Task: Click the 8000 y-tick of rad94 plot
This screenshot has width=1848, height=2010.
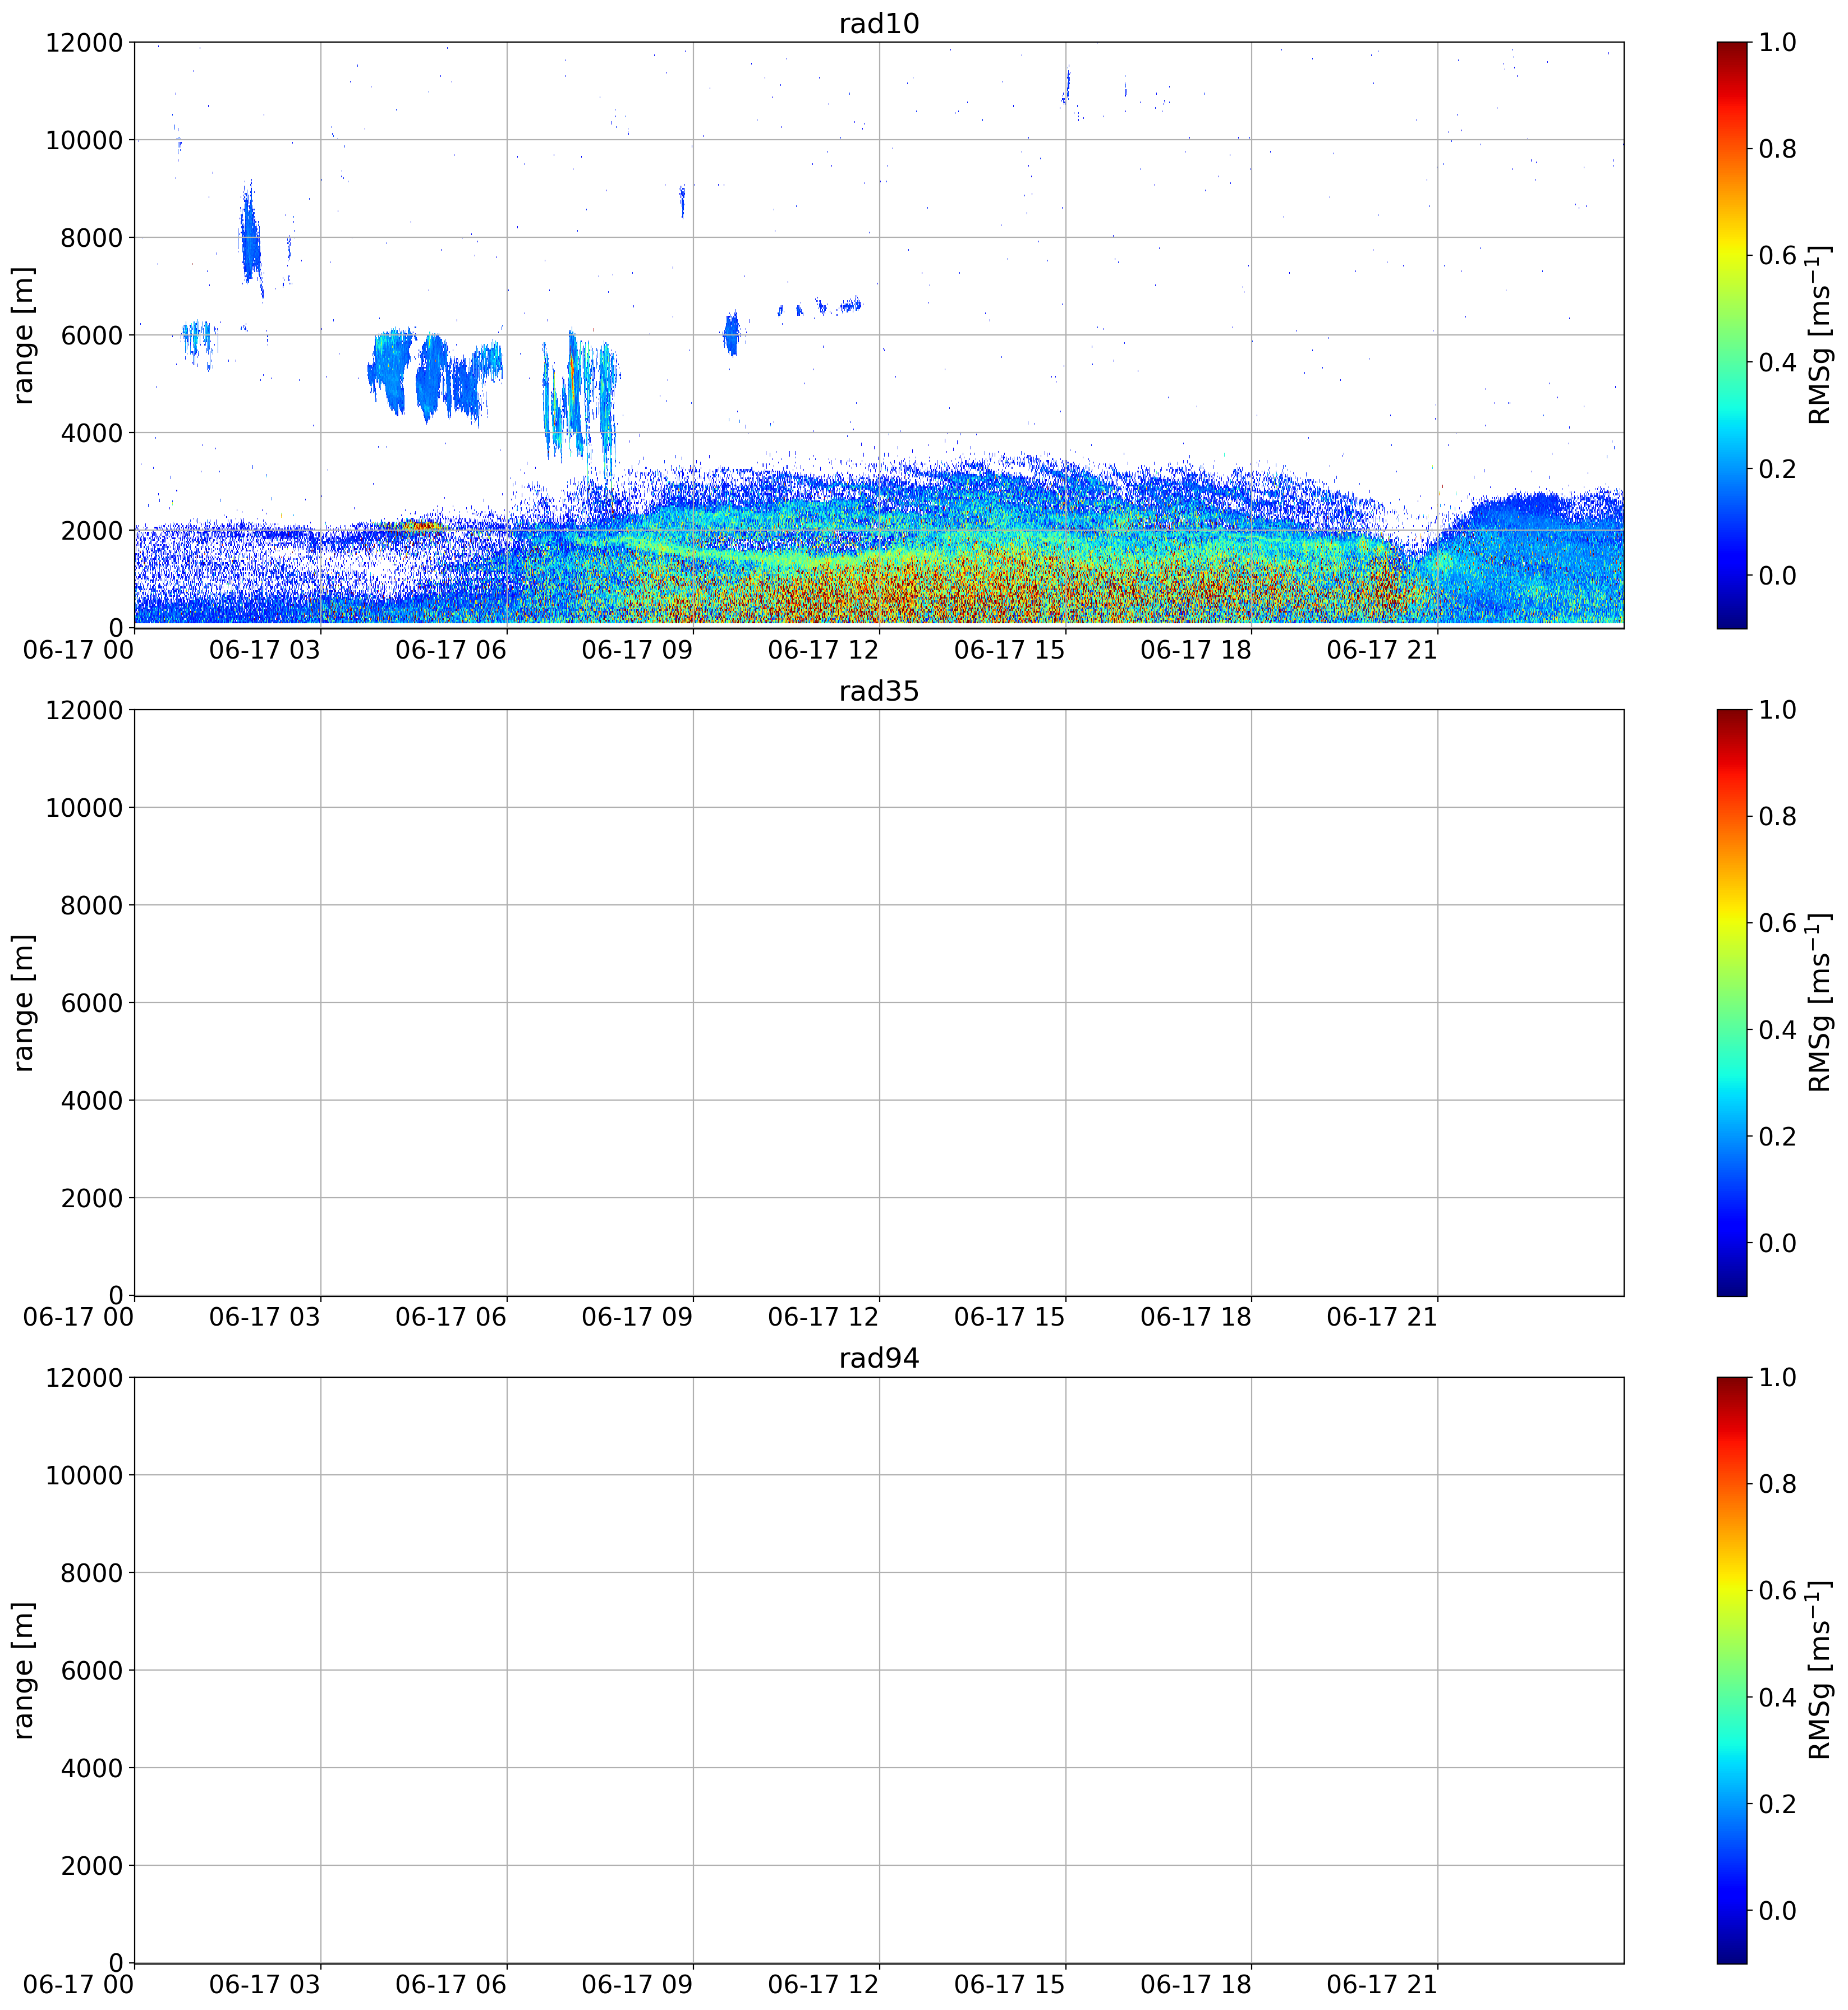Action: coord(92,1573)
